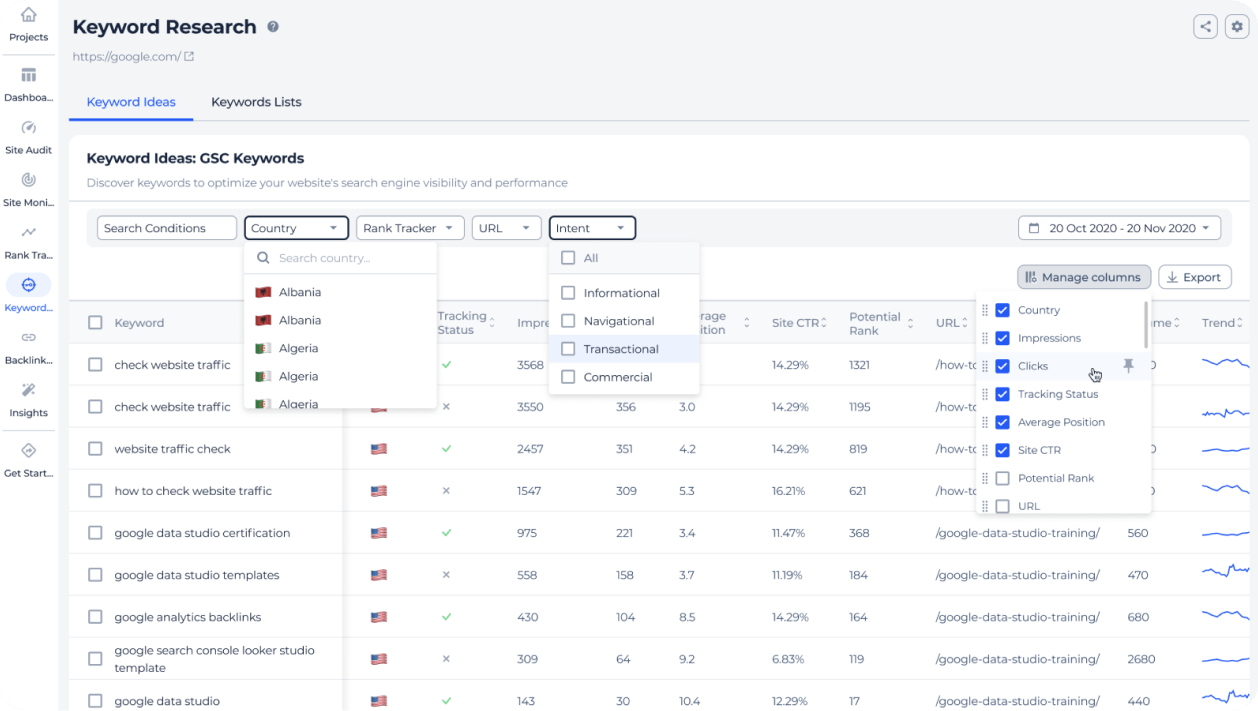Click sort arrows on Potential Rank column
Viewport: 1258px width, 711px height.
tap(910, 323)
